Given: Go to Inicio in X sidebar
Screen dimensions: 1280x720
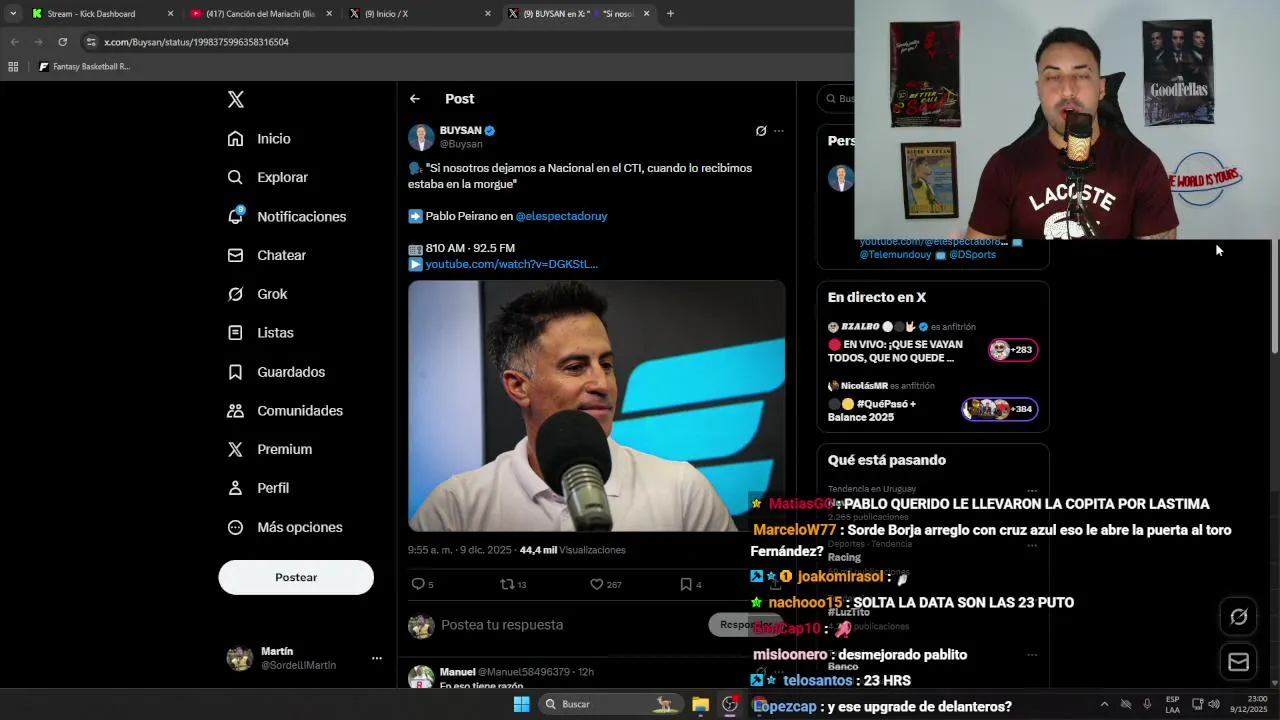Looking at the screenshot, I should (x=259, y=139).
